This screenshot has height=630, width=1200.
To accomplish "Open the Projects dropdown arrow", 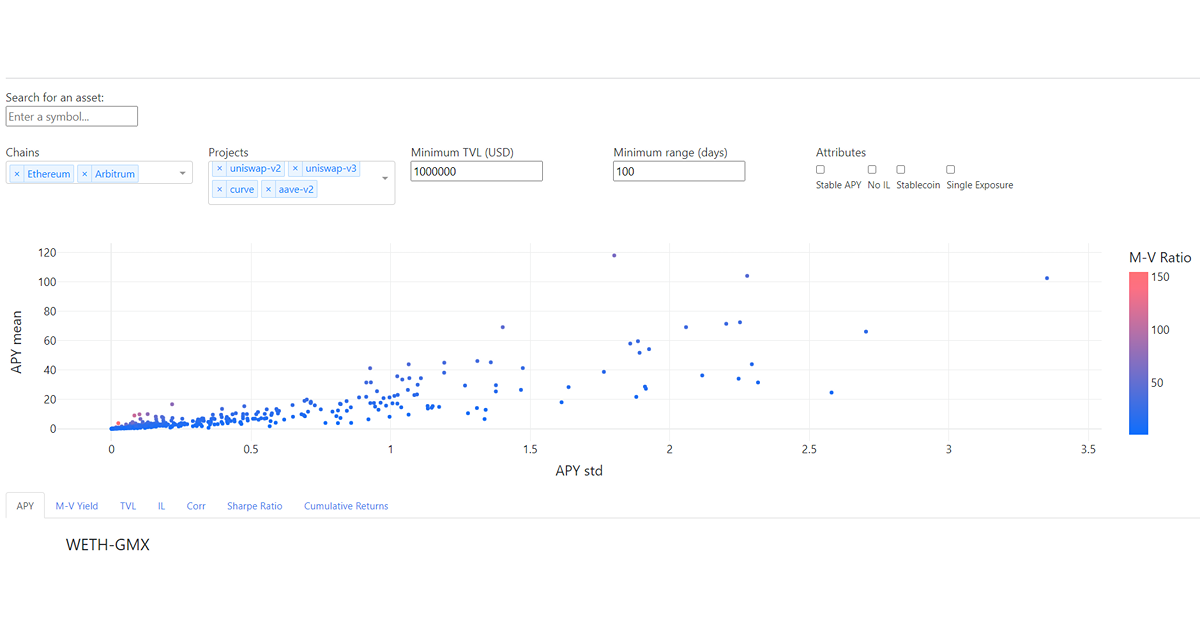I will [385, 179].
